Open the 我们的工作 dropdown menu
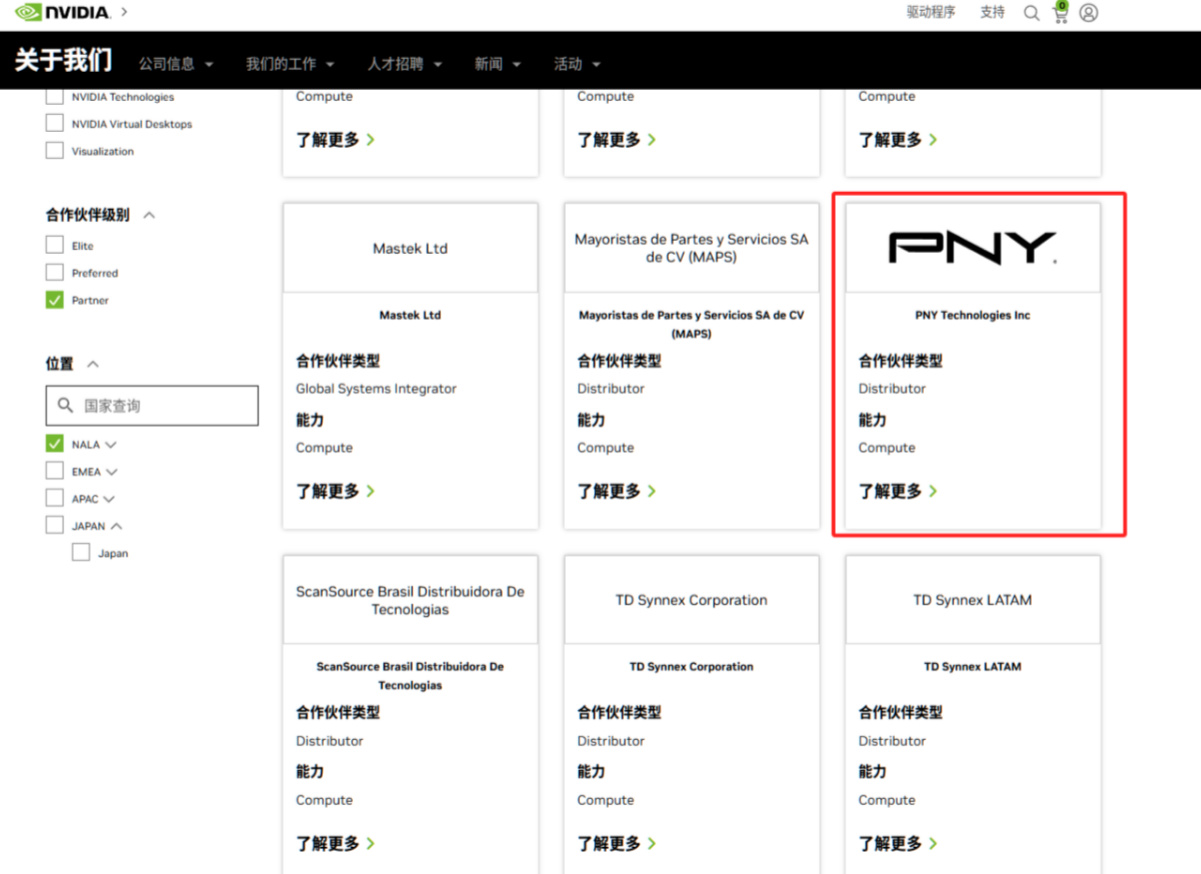This screenshot has width=1201, height=874. pos(290,64)
